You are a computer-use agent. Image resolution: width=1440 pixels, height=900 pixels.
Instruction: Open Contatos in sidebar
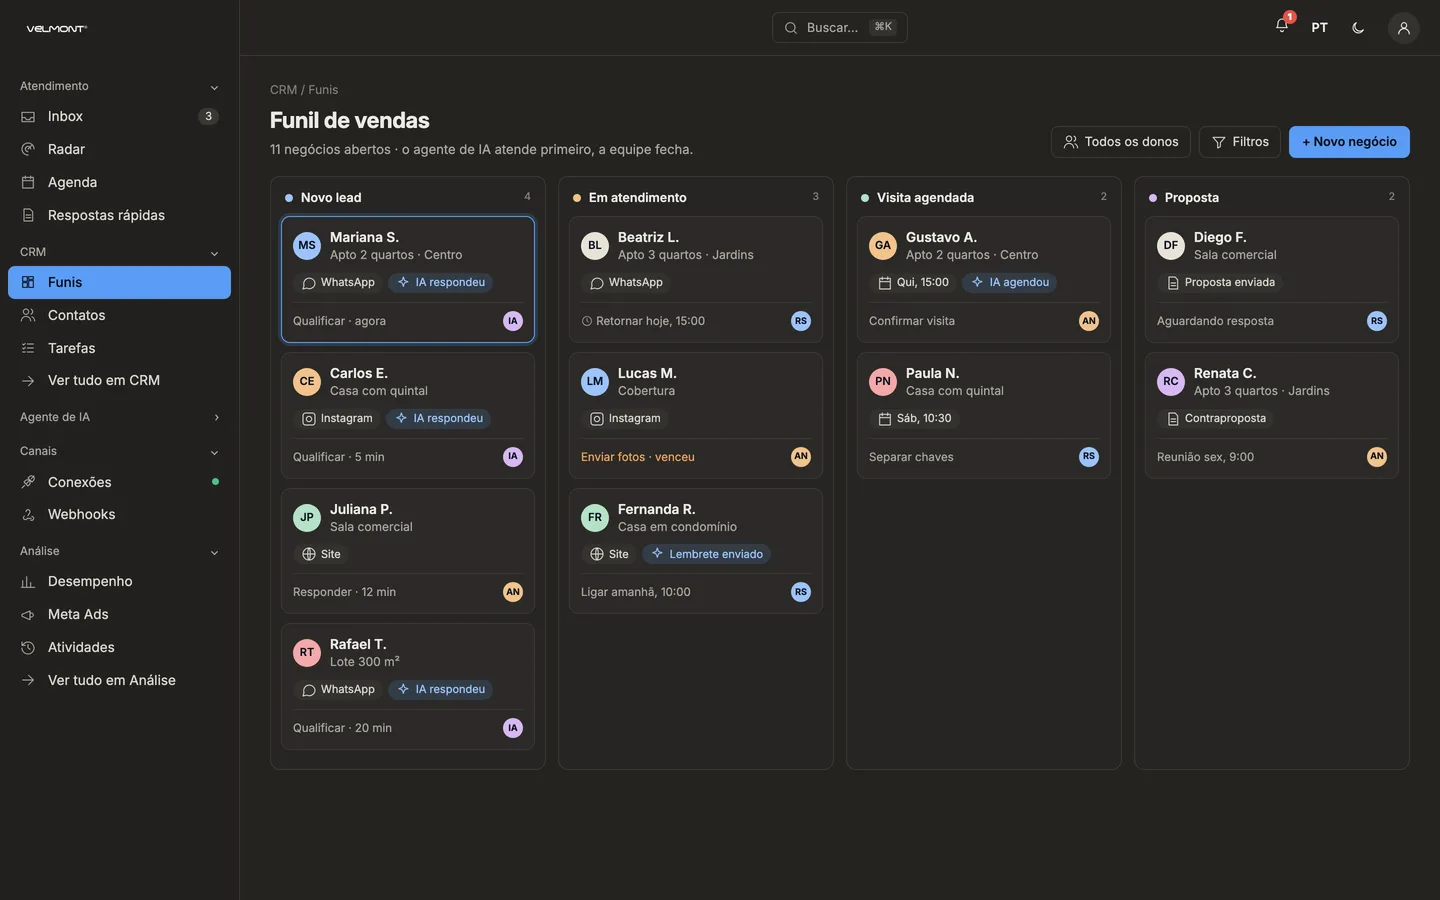[x=119, y=315]
